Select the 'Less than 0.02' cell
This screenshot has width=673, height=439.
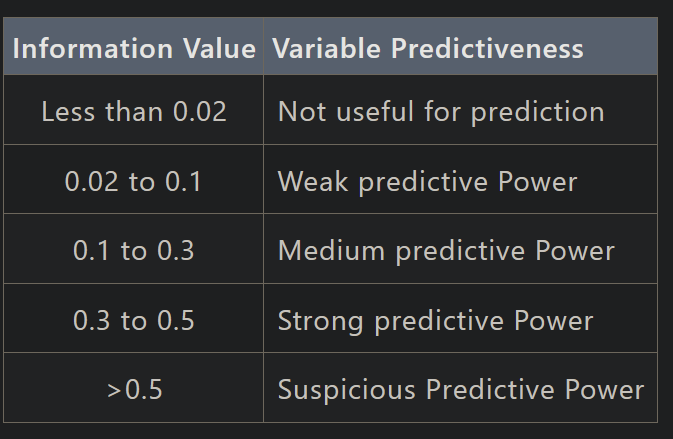click(133, 110)
